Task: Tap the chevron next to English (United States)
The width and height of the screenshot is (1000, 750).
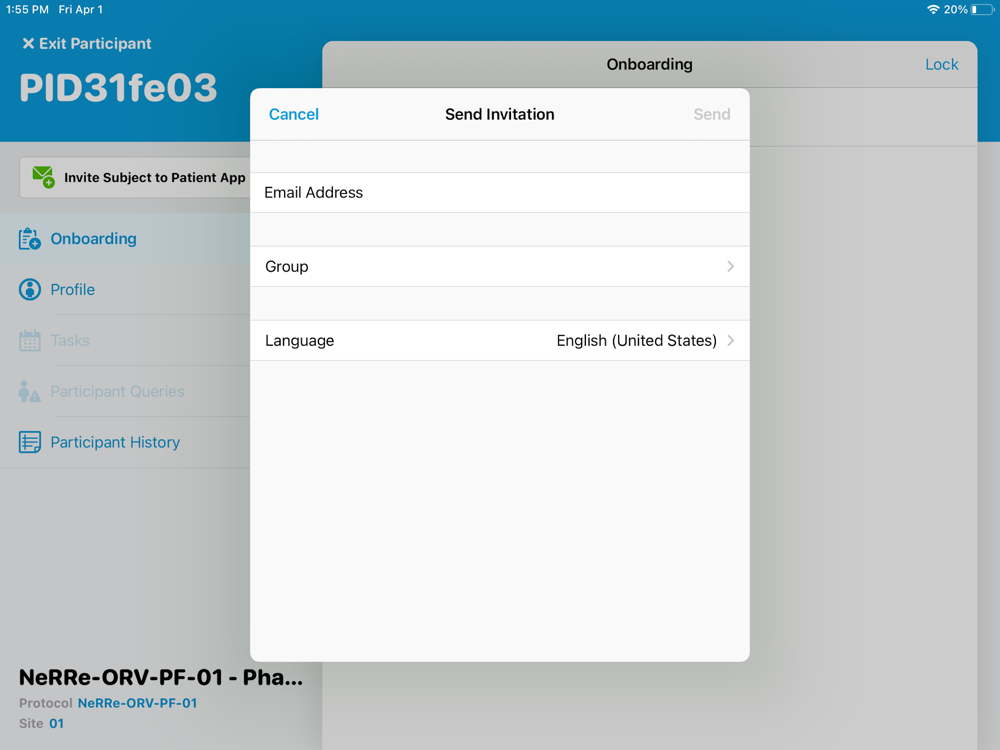Action: [730, 341]
